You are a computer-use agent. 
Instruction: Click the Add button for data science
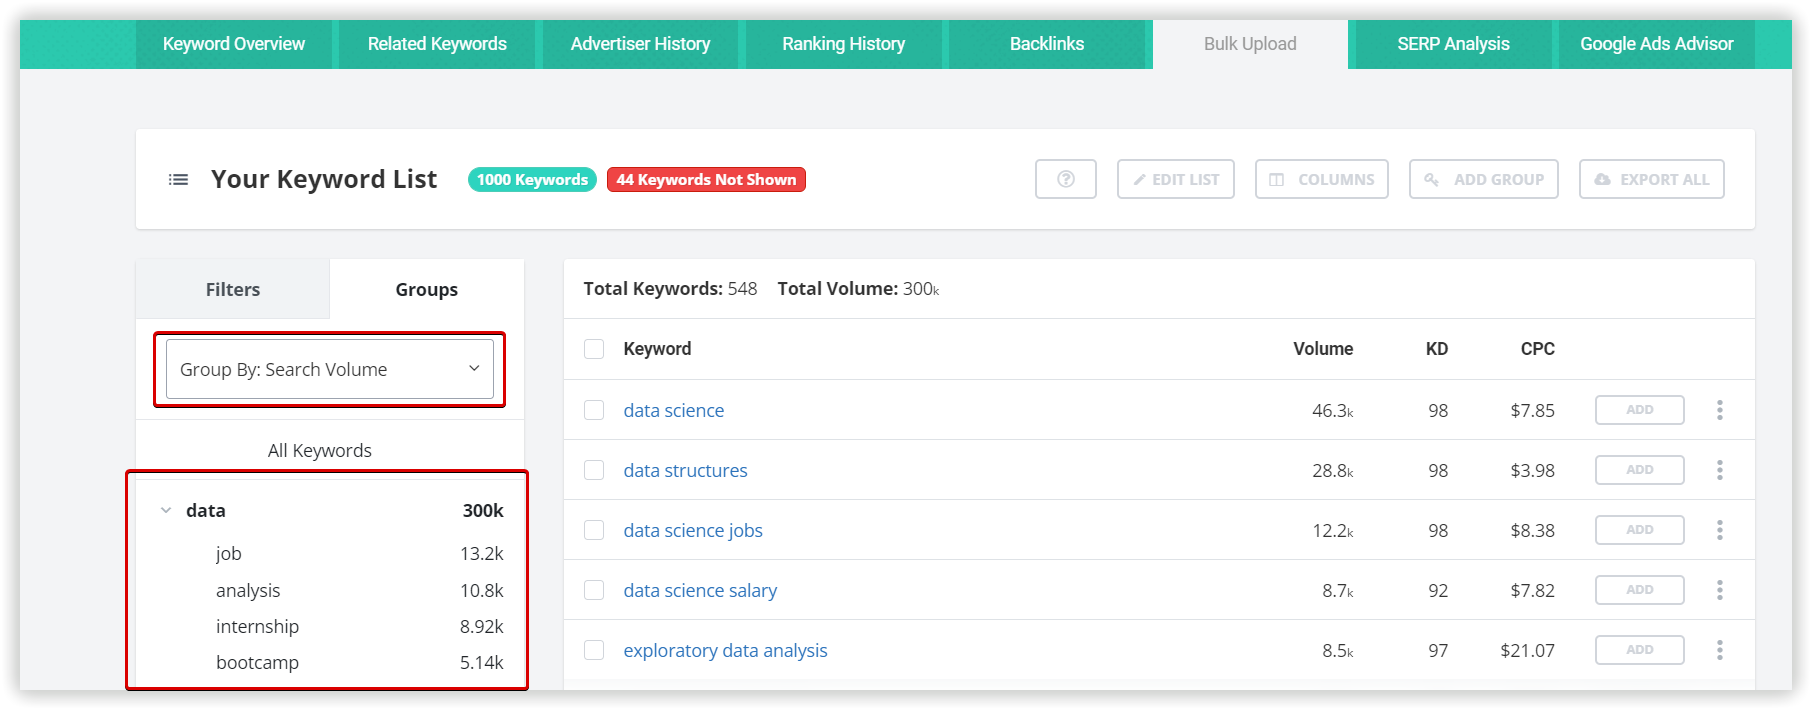1639,410
